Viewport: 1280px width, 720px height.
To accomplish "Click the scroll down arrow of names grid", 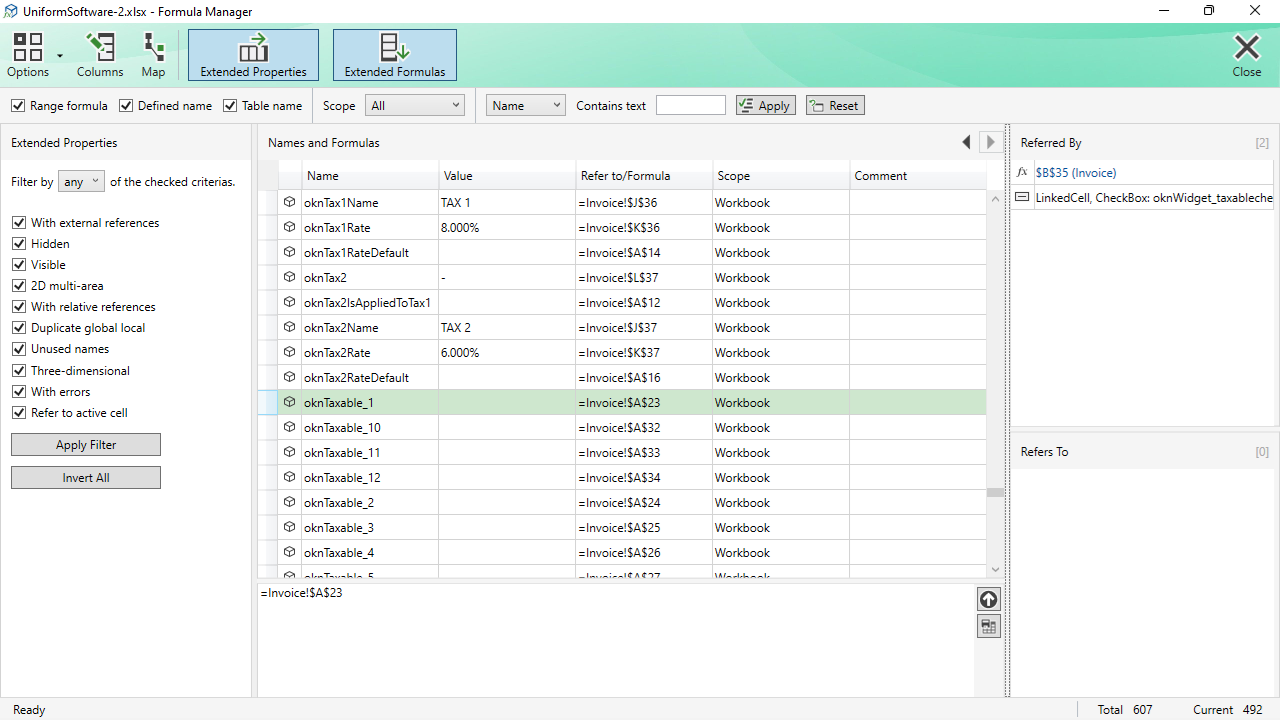I will [x=994, y=569].
